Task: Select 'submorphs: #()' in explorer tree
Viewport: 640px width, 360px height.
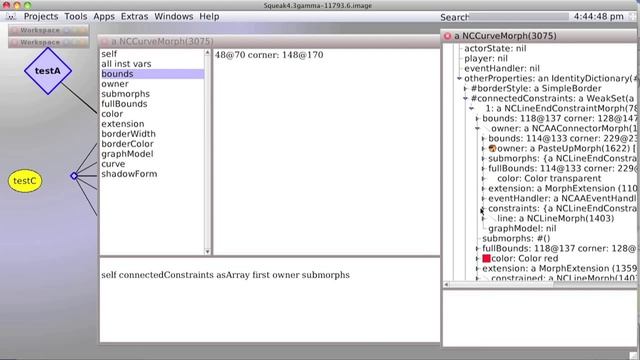Action: (x=516, y=239)
